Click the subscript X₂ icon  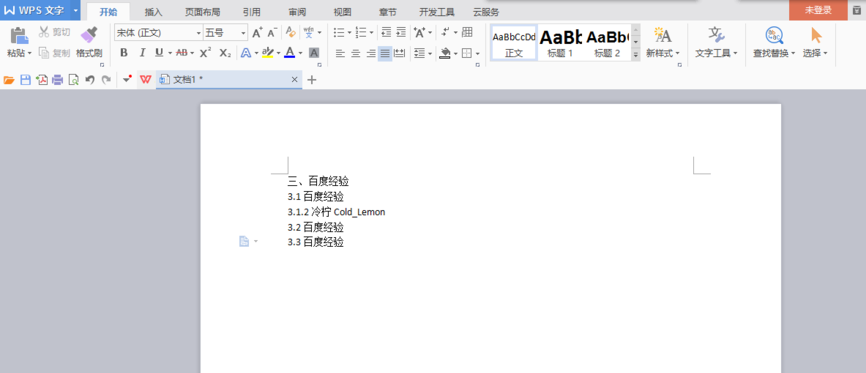click(x=225, y=53)
